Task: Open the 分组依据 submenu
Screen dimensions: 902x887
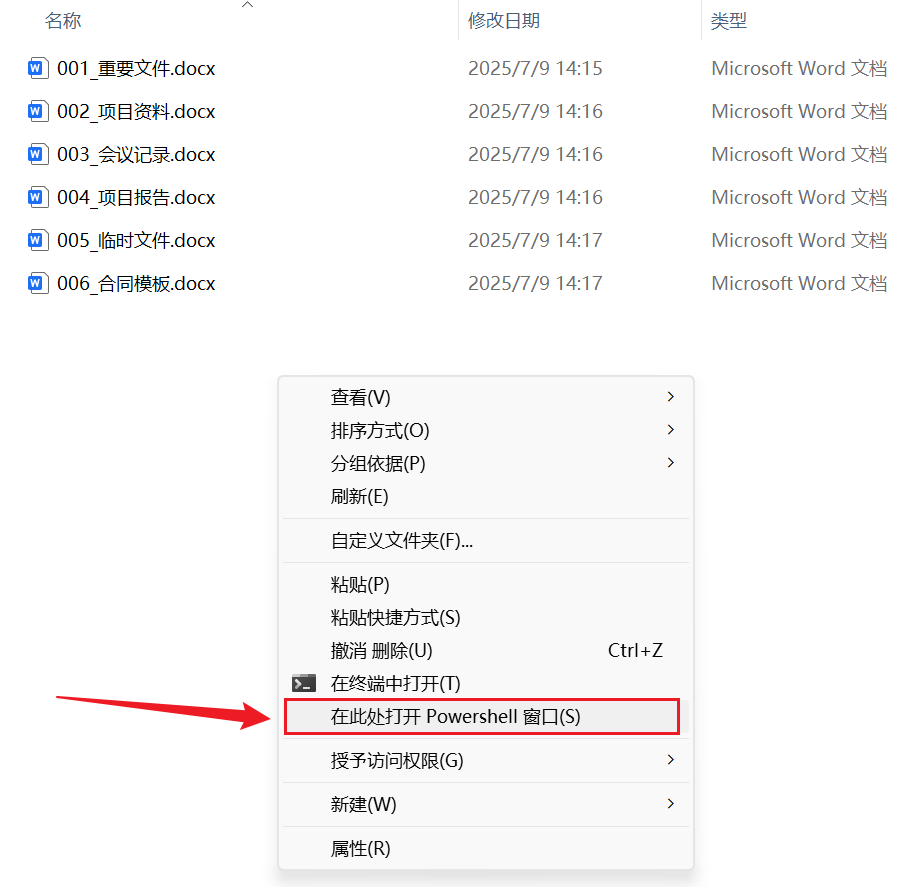Action: [670, 463]
